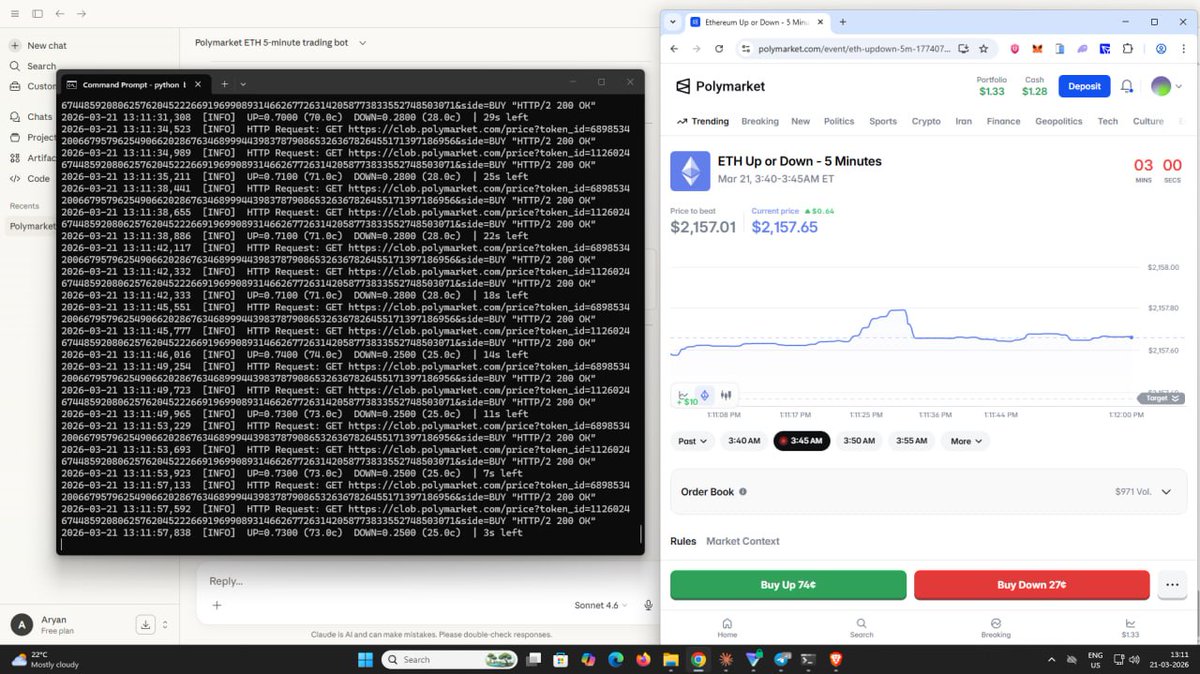Open Sonnet 4.6 model selector
Screen dimensions: 1200x674
tap(601, 605)
